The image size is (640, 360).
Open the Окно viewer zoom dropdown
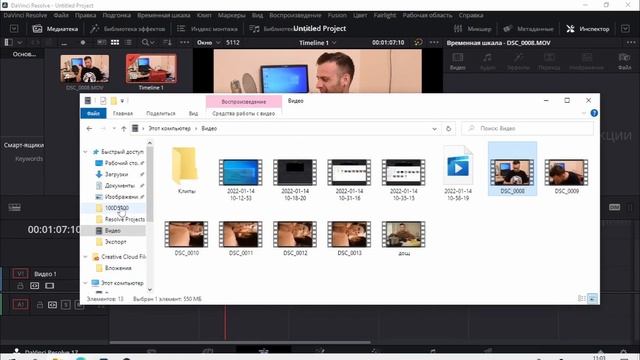tap(209, 42)
